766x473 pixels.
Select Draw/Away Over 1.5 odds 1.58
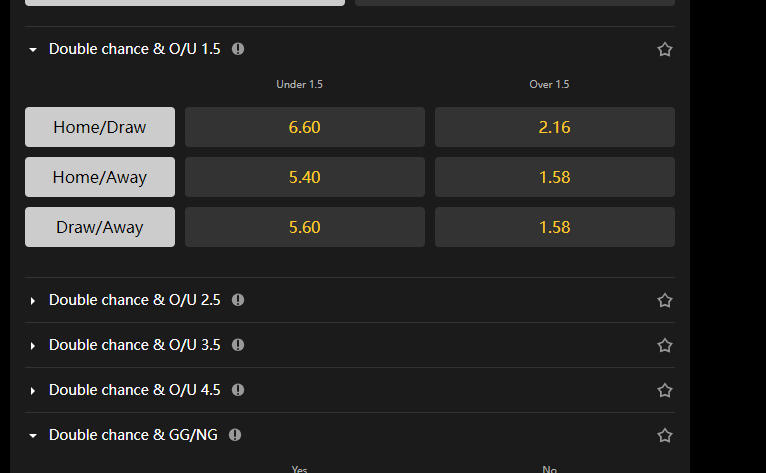pos(554,227)
